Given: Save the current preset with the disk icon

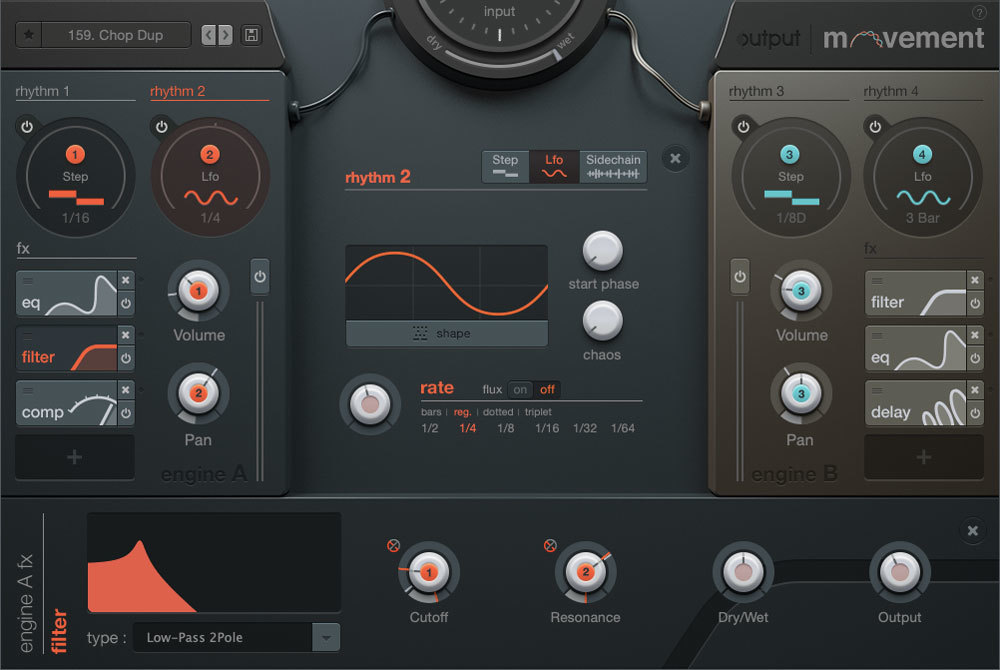Looking at the screenshot, I should click(x=251, y=34).
